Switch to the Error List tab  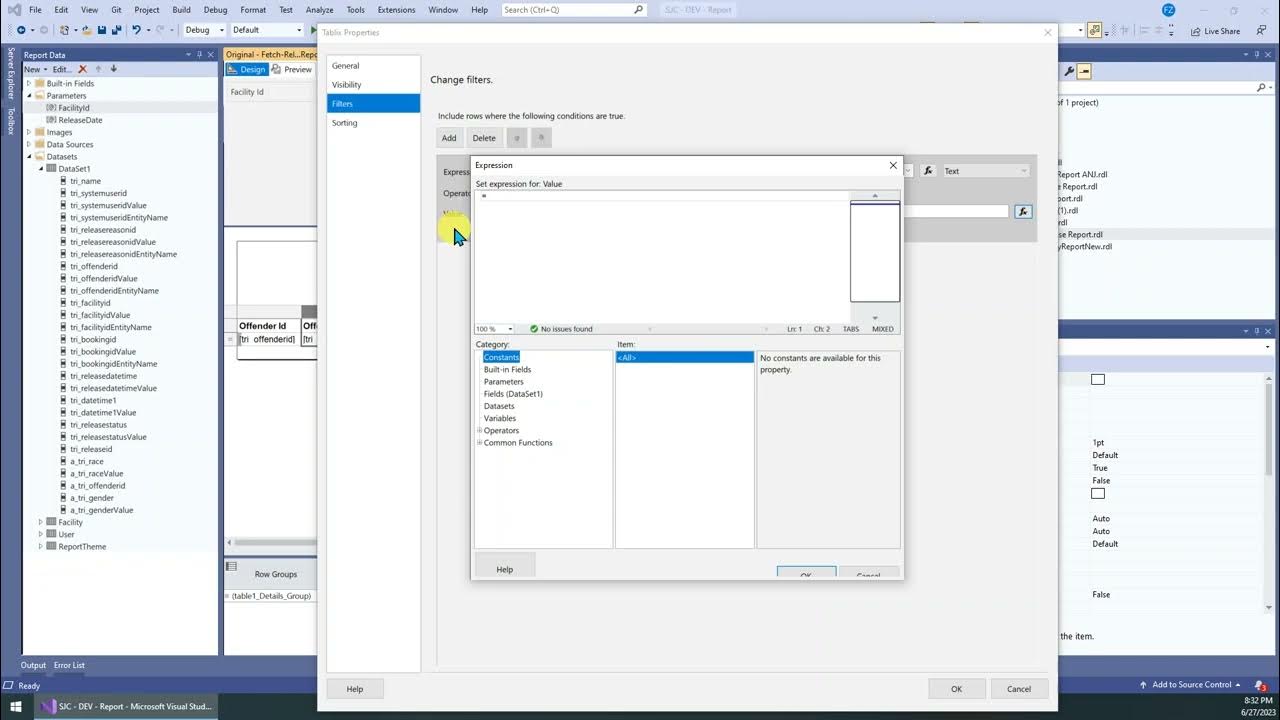(x=69, y=665)
